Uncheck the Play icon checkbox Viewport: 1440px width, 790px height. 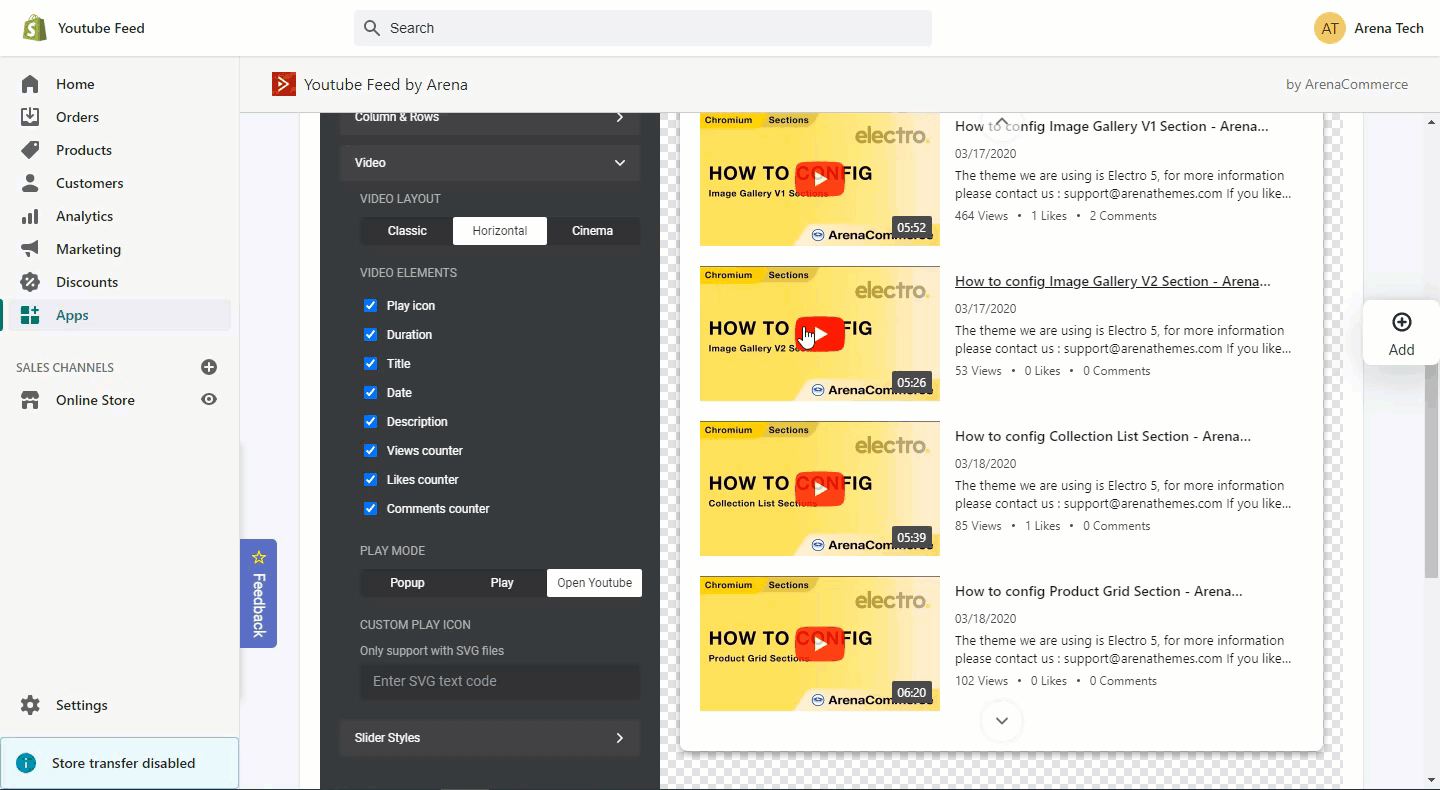370,305
